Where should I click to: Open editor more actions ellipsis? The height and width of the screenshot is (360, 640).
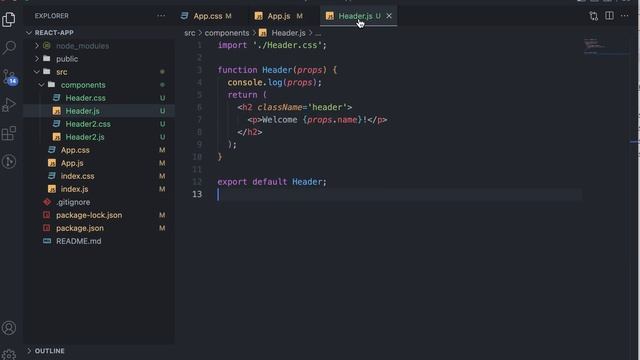coord(624,16)
